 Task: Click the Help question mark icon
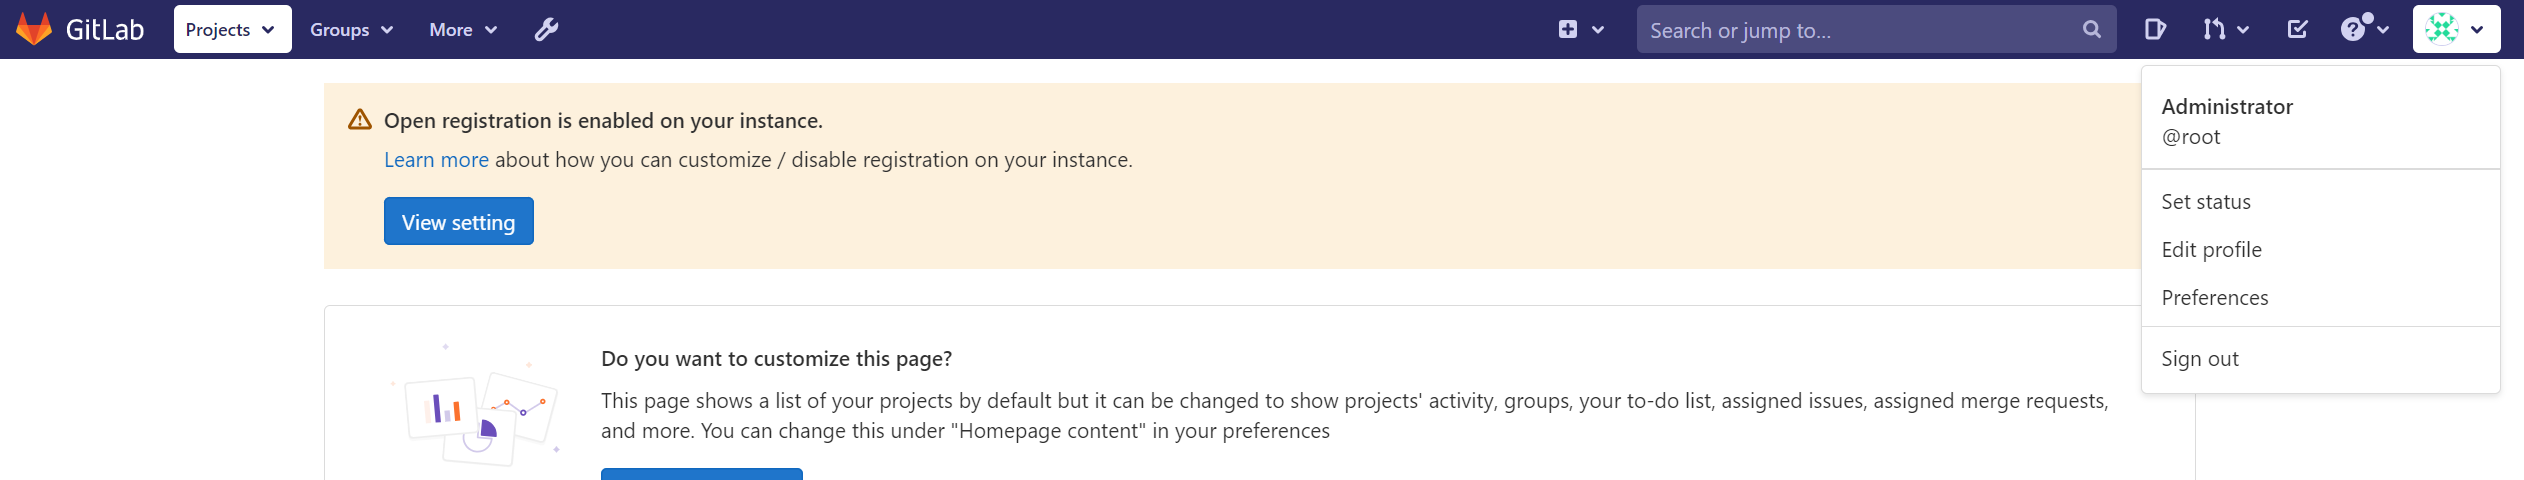pyautogui.click(x=2354, y=29)
